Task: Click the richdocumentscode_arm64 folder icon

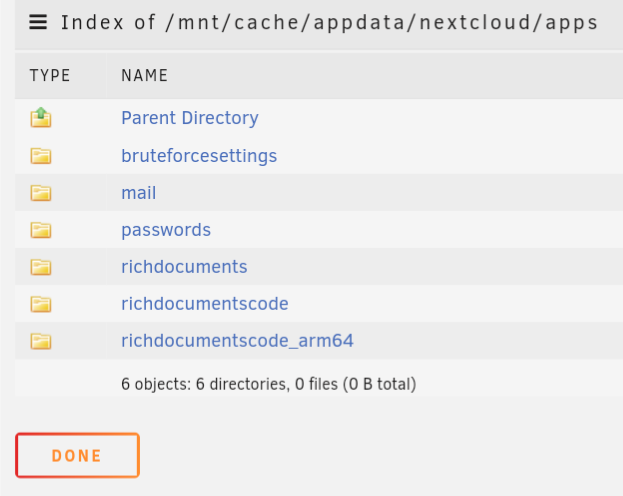Action: (41, 341)
